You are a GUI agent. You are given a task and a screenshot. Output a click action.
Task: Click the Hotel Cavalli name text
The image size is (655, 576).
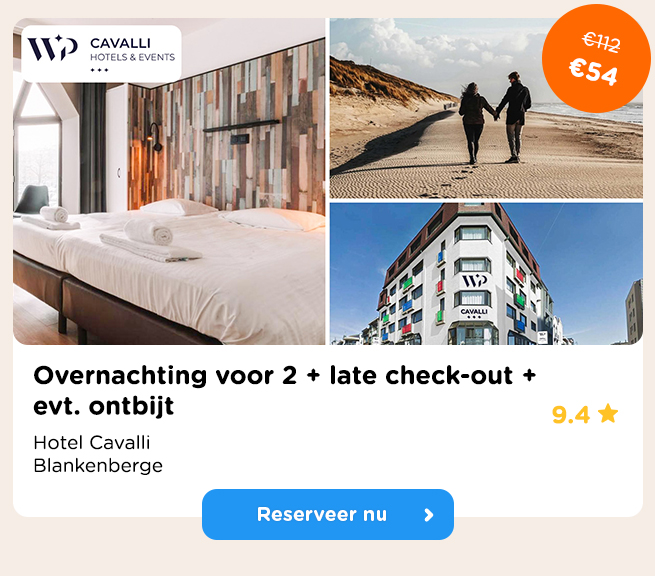click(x=92, y=443)
